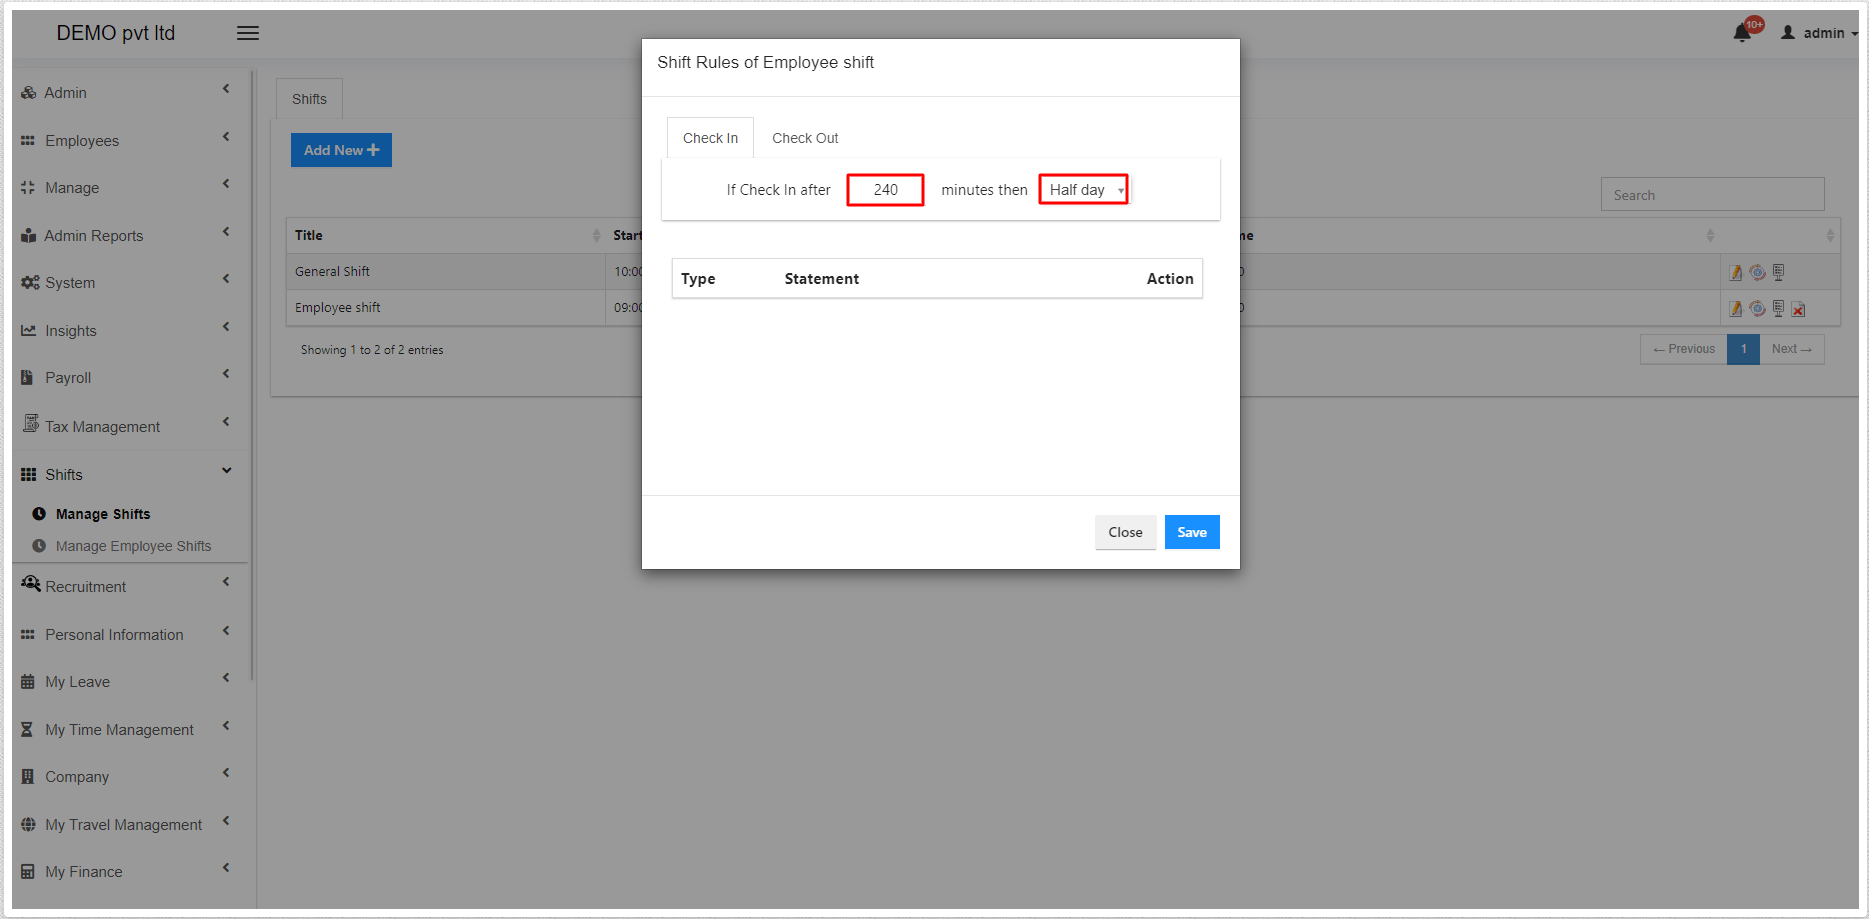Switch to the Check Out tab
Viewport: 1869px width, 919px height.
(804, 137)
